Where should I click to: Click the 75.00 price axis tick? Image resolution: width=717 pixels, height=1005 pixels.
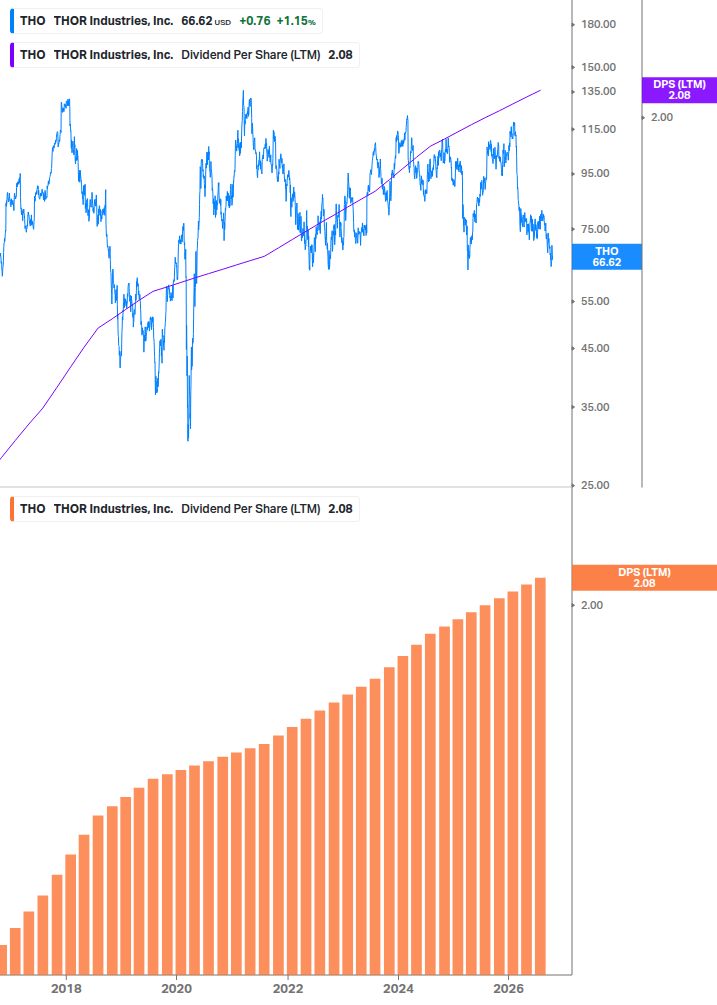pyautogui.click(x=595, y=229)
